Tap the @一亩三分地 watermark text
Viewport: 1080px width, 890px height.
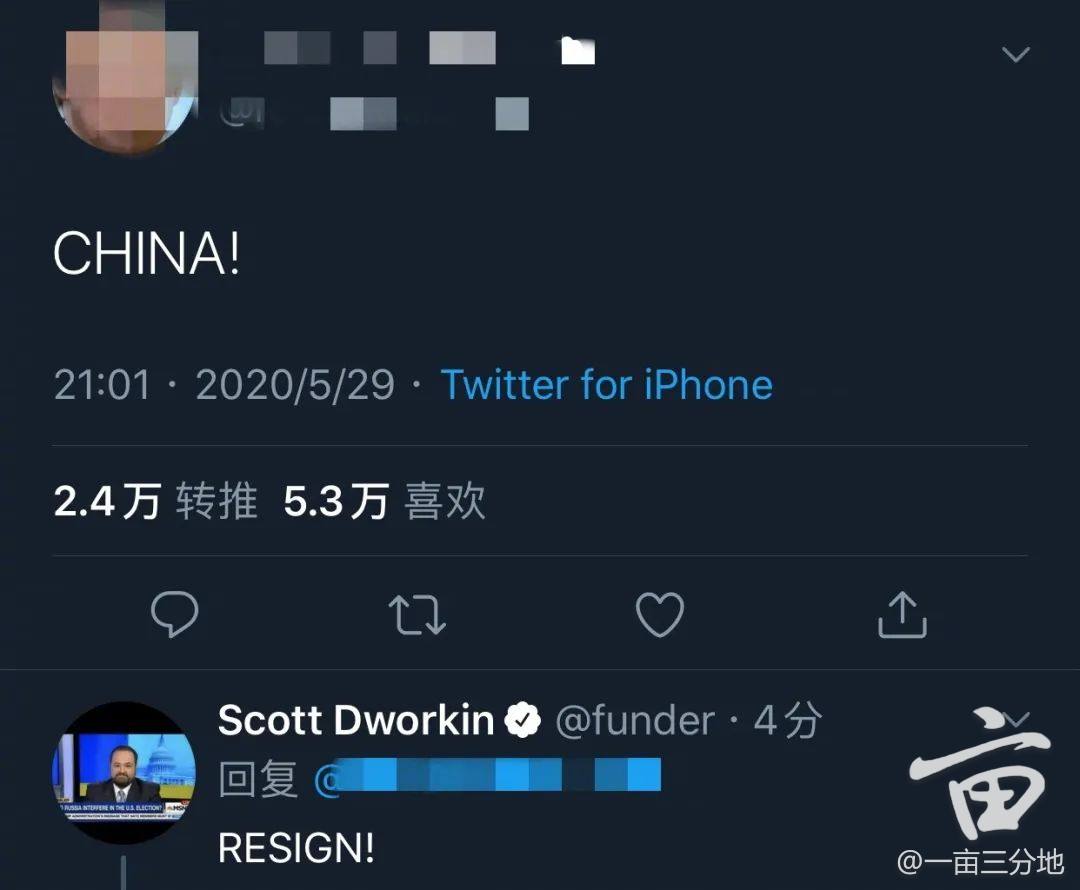980,862
